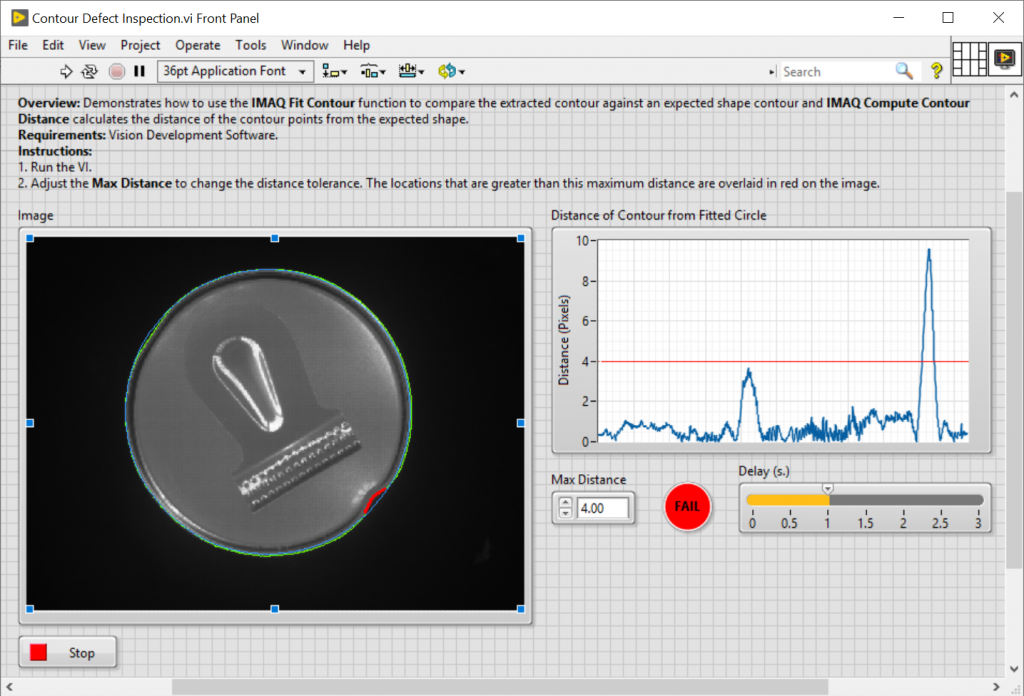
Task: Click the VI icon in top-right corner
Action: pos(1003,59)
